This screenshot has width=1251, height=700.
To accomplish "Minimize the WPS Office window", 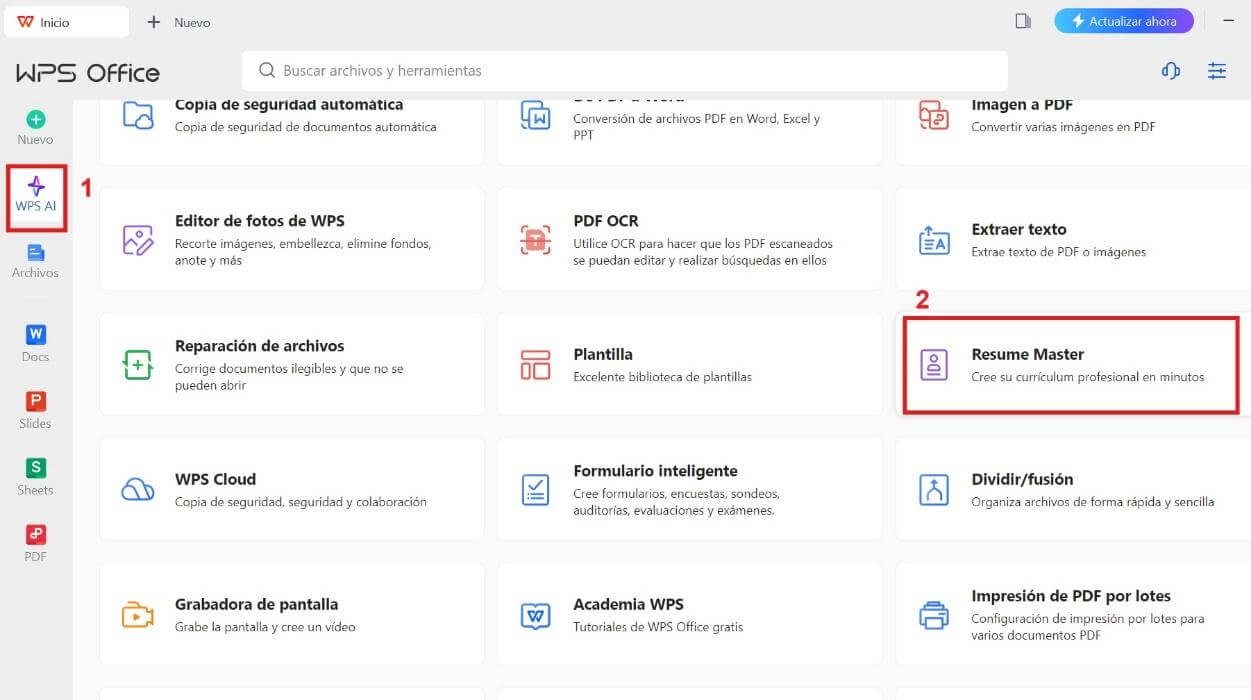I will point(1228,21).
